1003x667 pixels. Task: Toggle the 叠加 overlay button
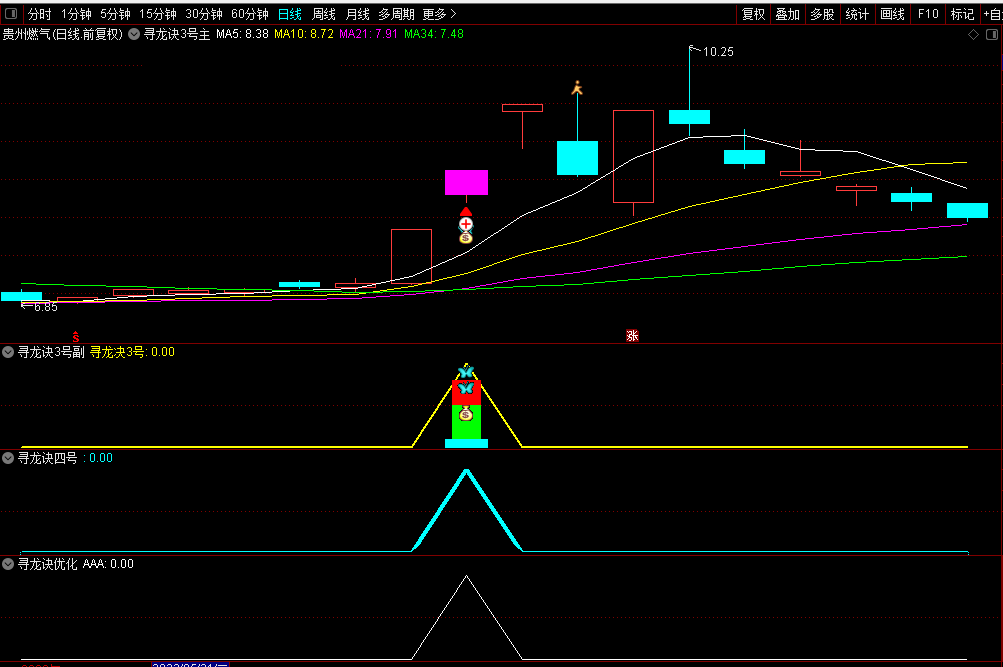point(787,14)
